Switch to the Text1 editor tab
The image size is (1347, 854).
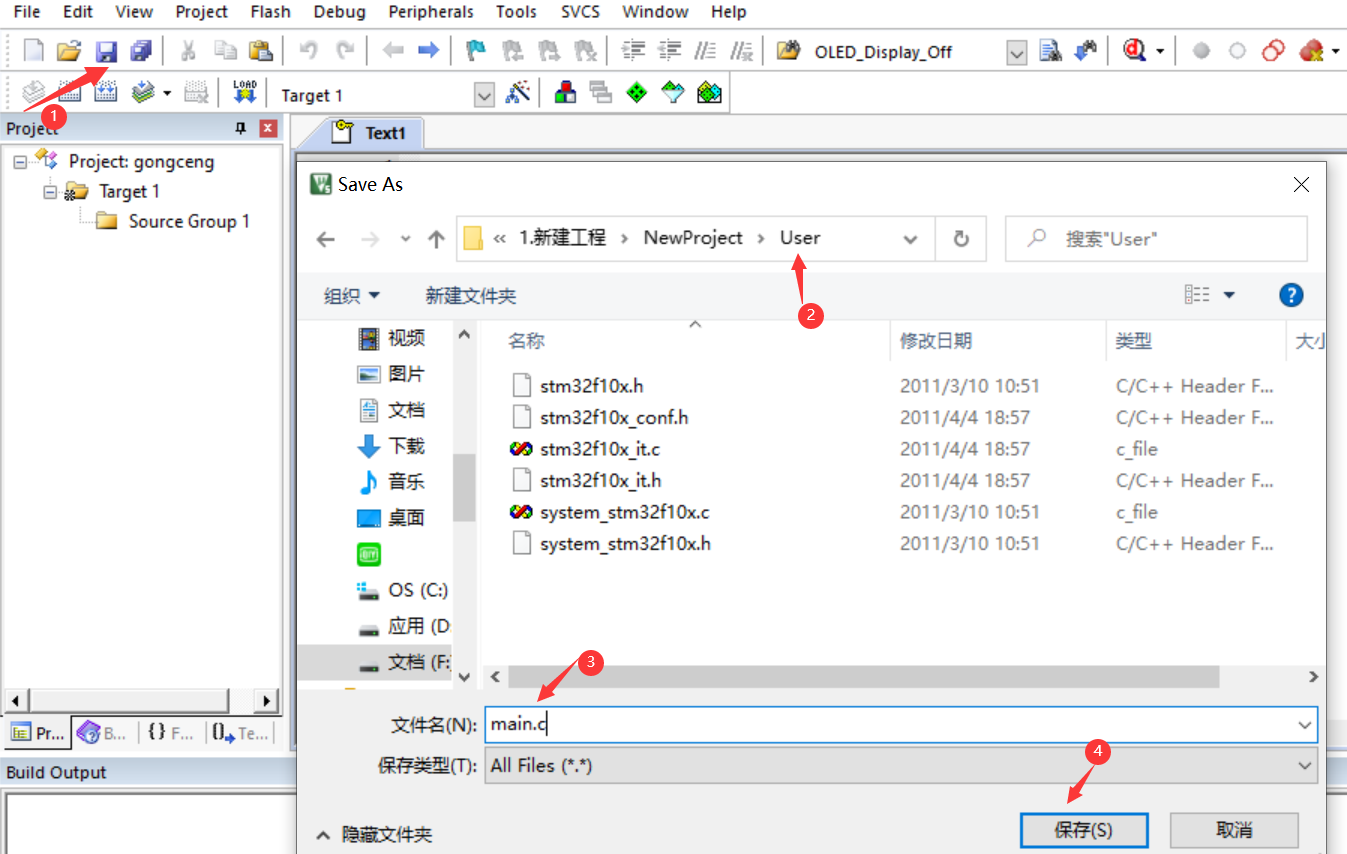click(375, 132)
